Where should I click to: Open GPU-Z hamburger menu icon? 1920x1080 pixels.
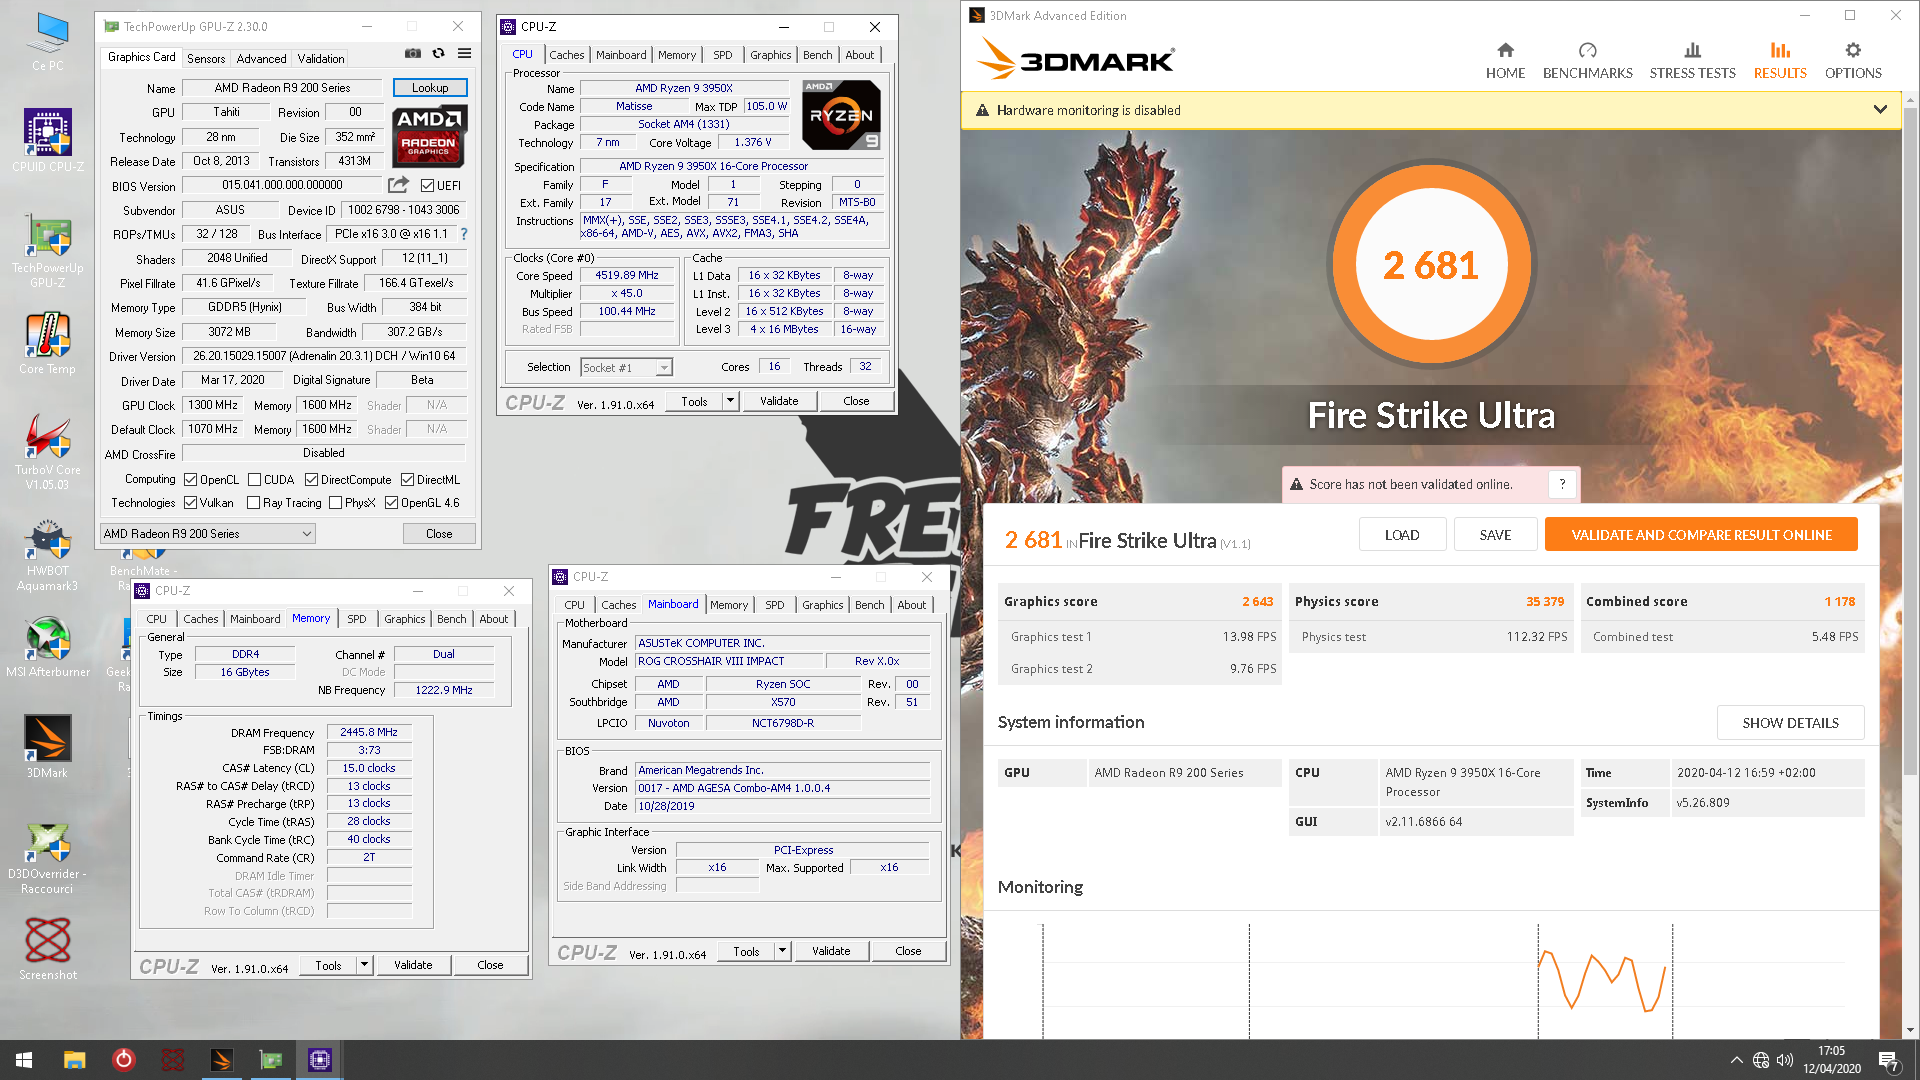464,53
